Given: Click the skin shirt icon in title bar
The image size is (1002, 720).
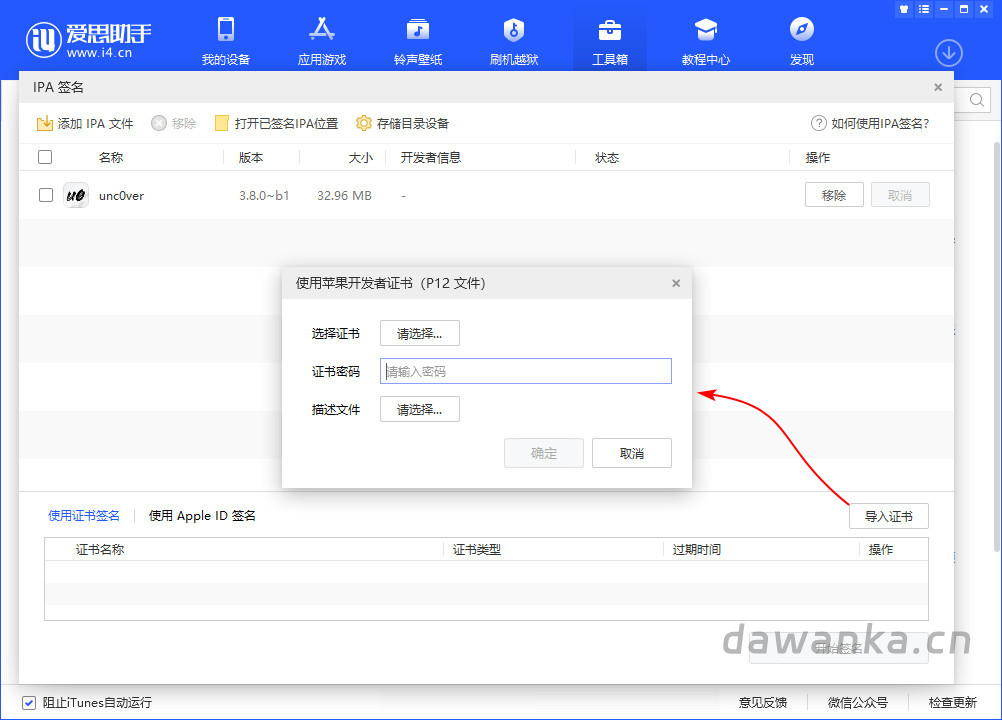Looking at the screenshot, I should pyautogui.click(x=904, y=9).
